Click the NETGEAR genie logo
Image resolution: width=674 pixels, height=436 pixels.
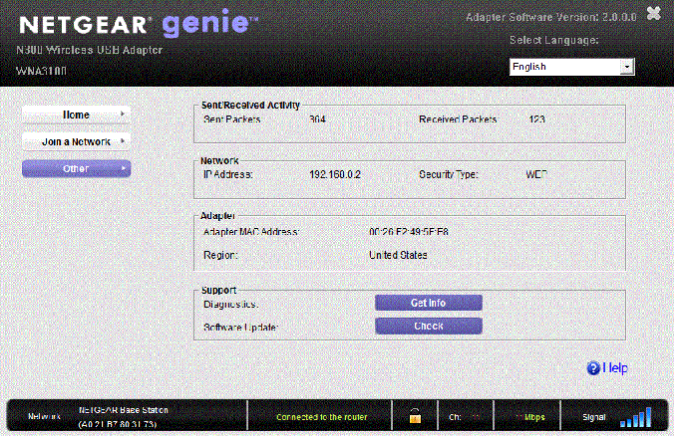click(138, 24)
